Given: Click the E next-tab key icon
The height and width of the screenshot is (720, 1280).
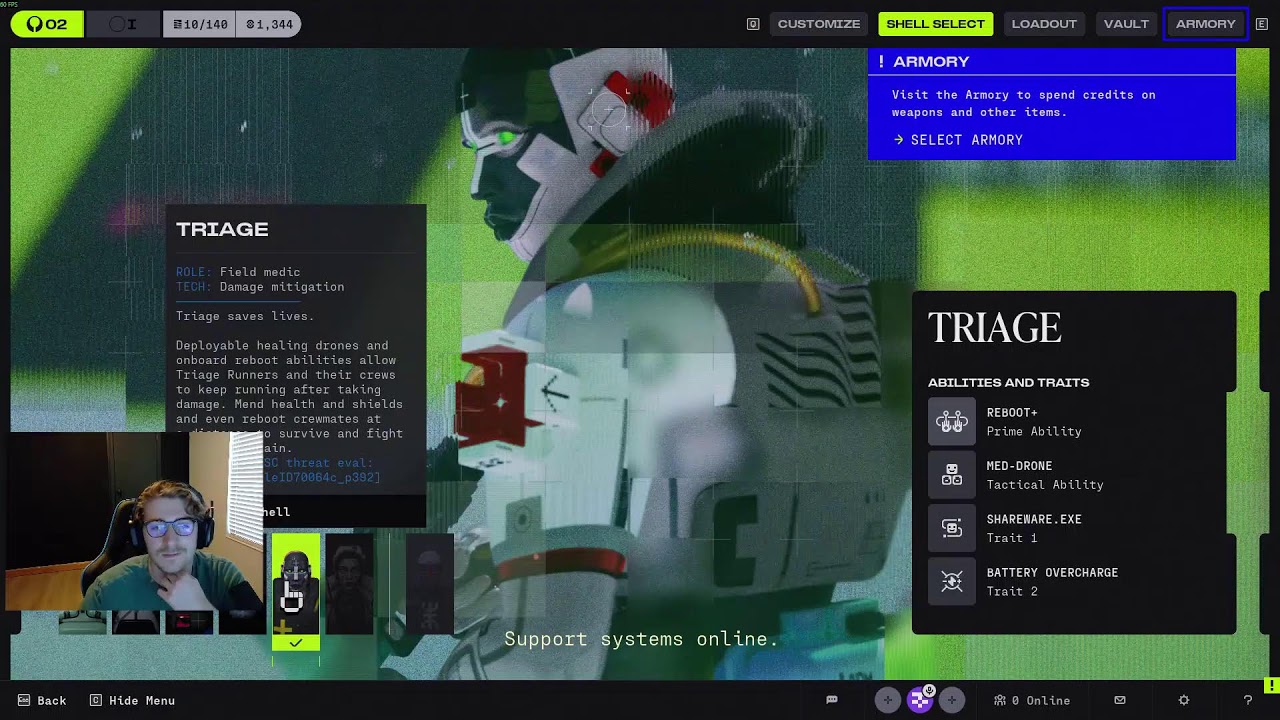Looking at the screenshot, I should [x=1261, y=24].
